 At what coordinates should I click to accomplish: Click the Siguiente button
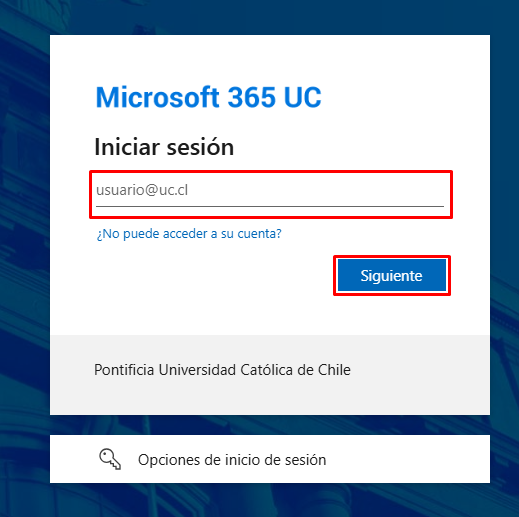(x=392, y=276)
